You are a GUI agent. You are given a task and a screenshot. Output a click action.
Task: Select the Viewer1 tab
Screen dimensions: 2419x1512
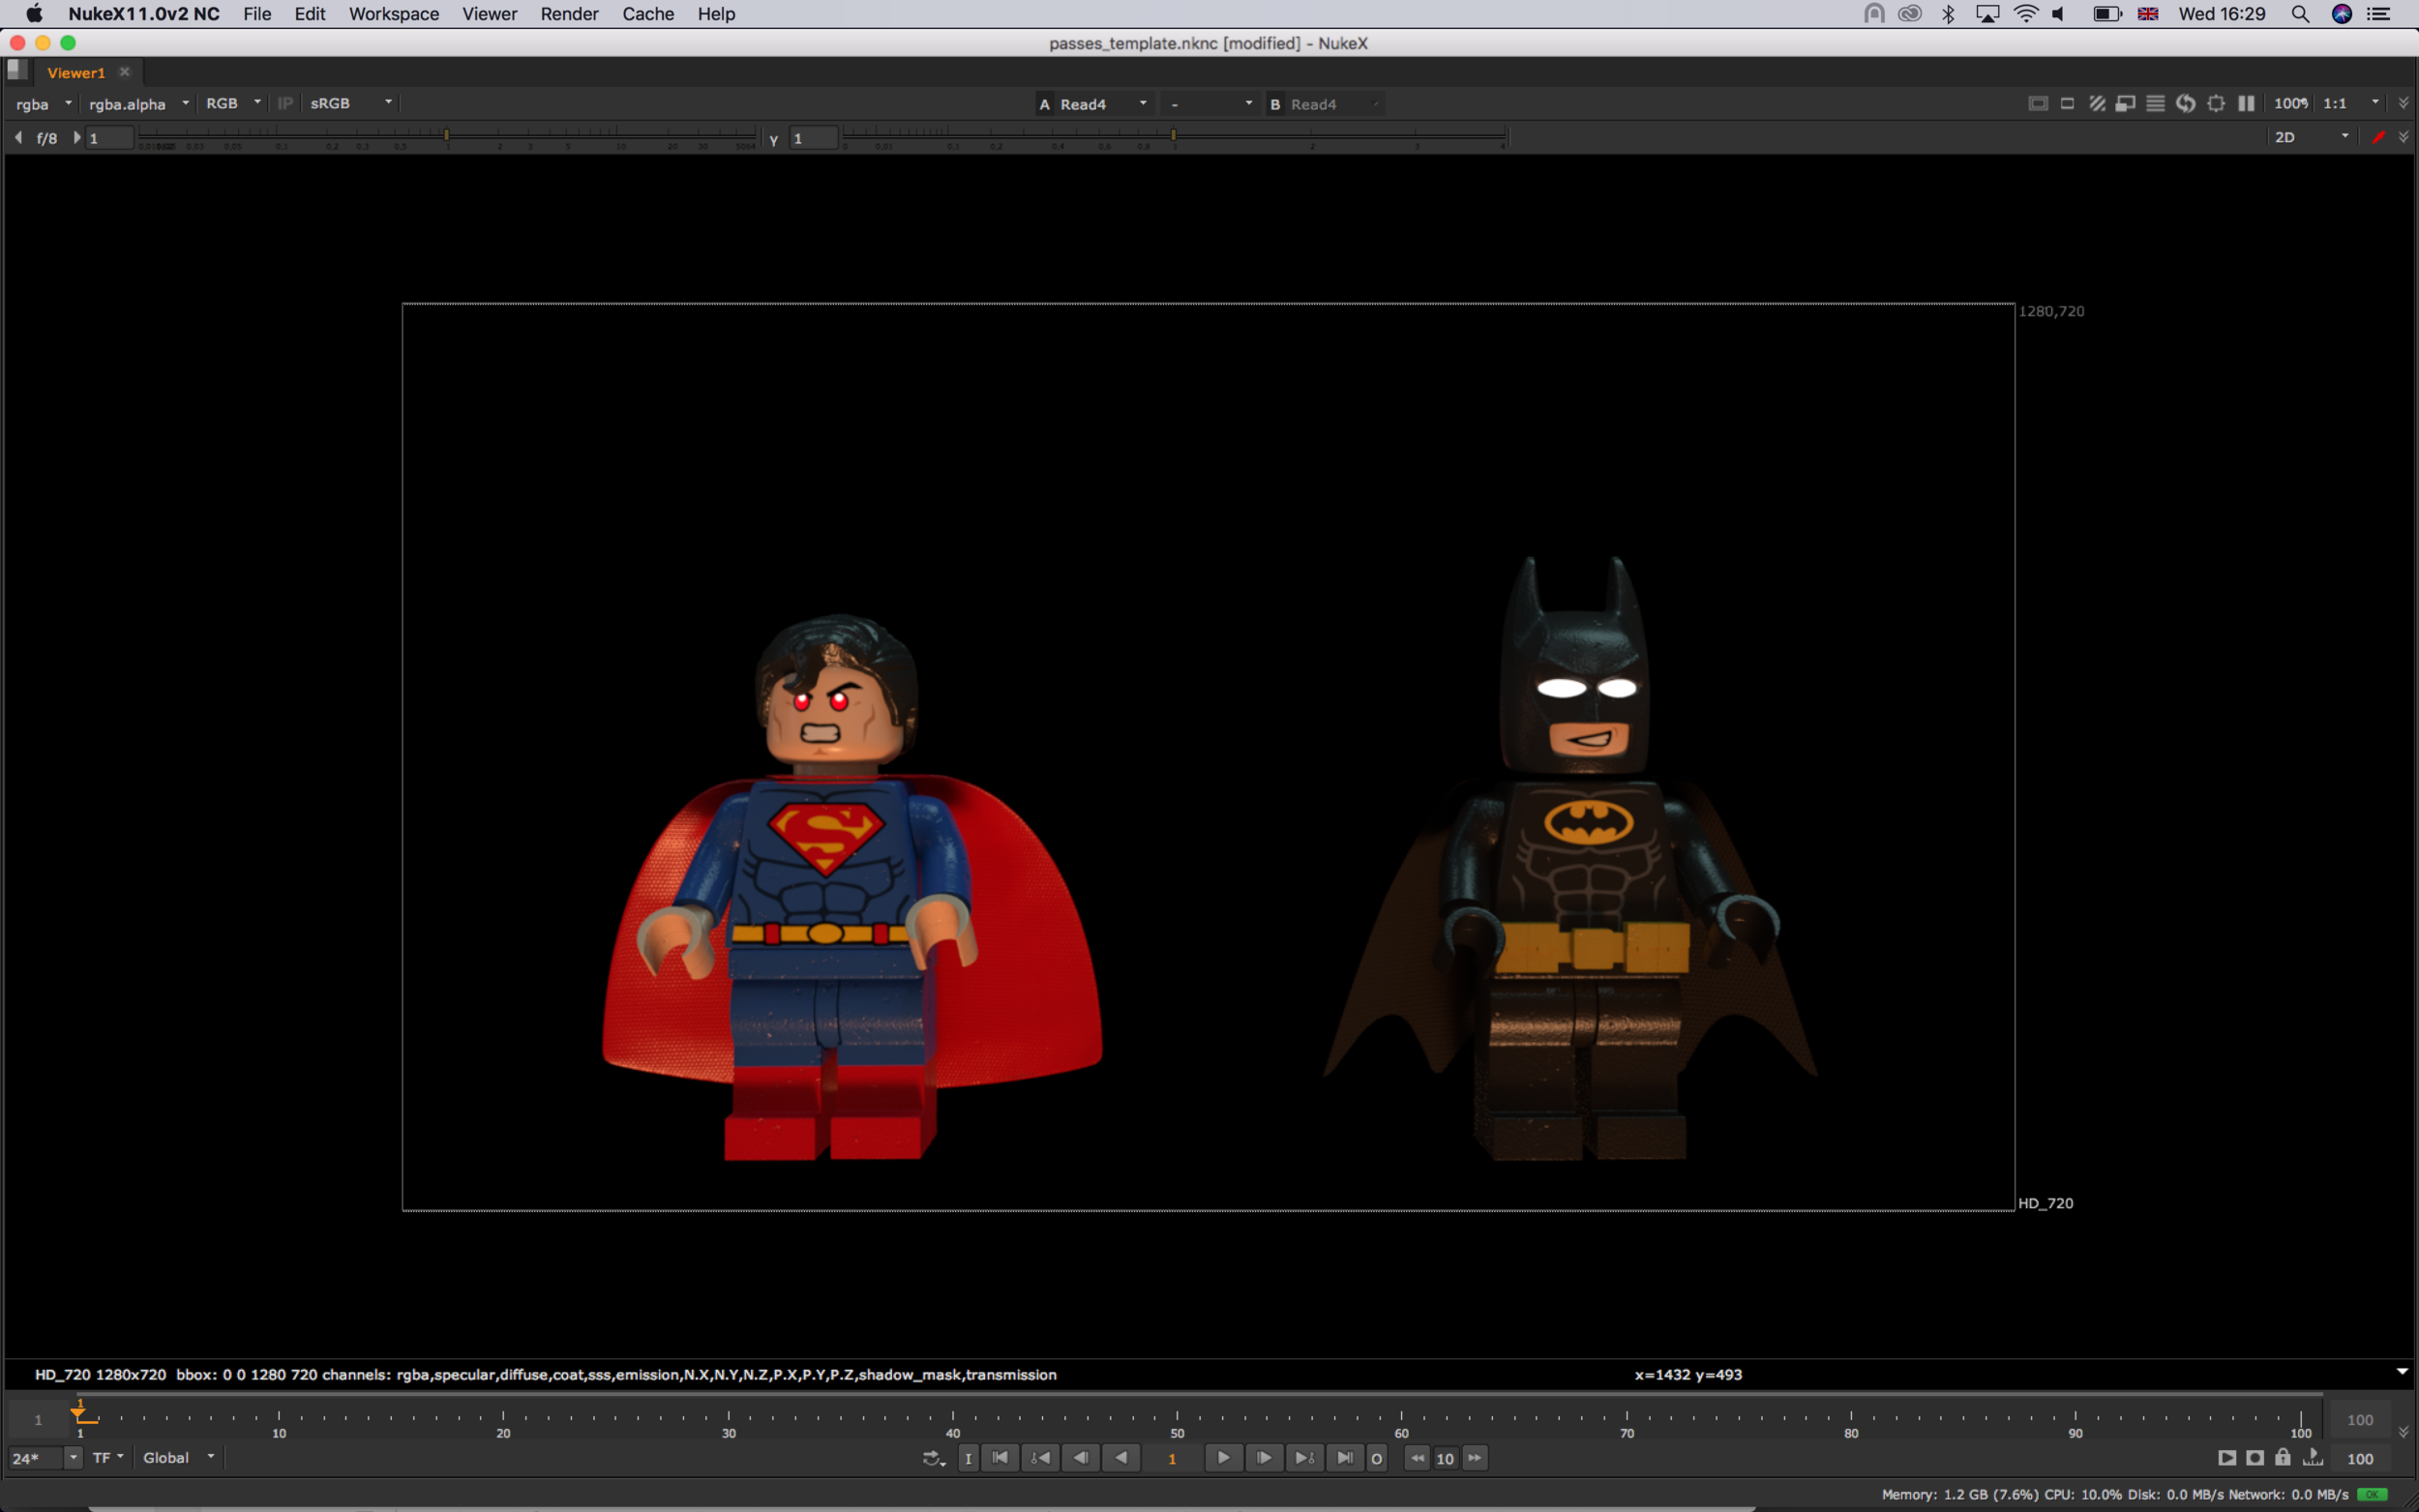coord(76,73)
